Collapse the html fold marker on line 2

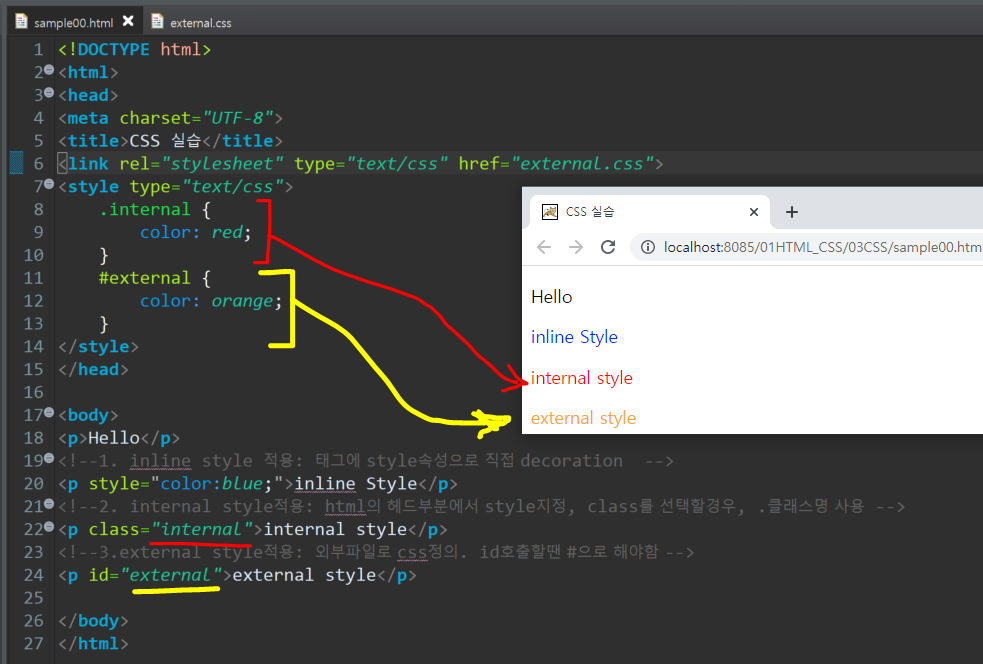coord(49,70)
